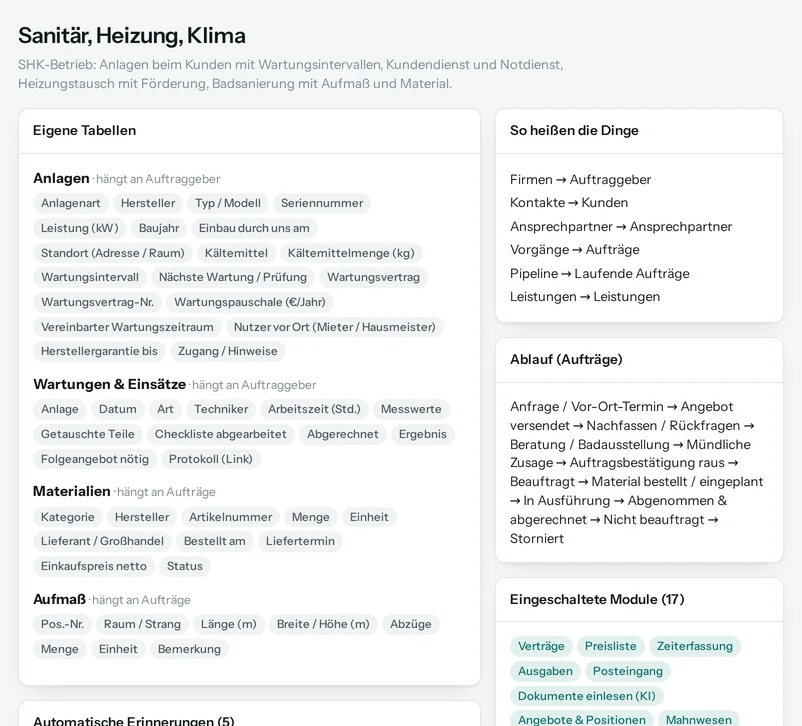The height and width of the screenshot is (726, 802).
Task: Click the Bemerkung chip
Action: pyautogui.click(x=189, y=649)
